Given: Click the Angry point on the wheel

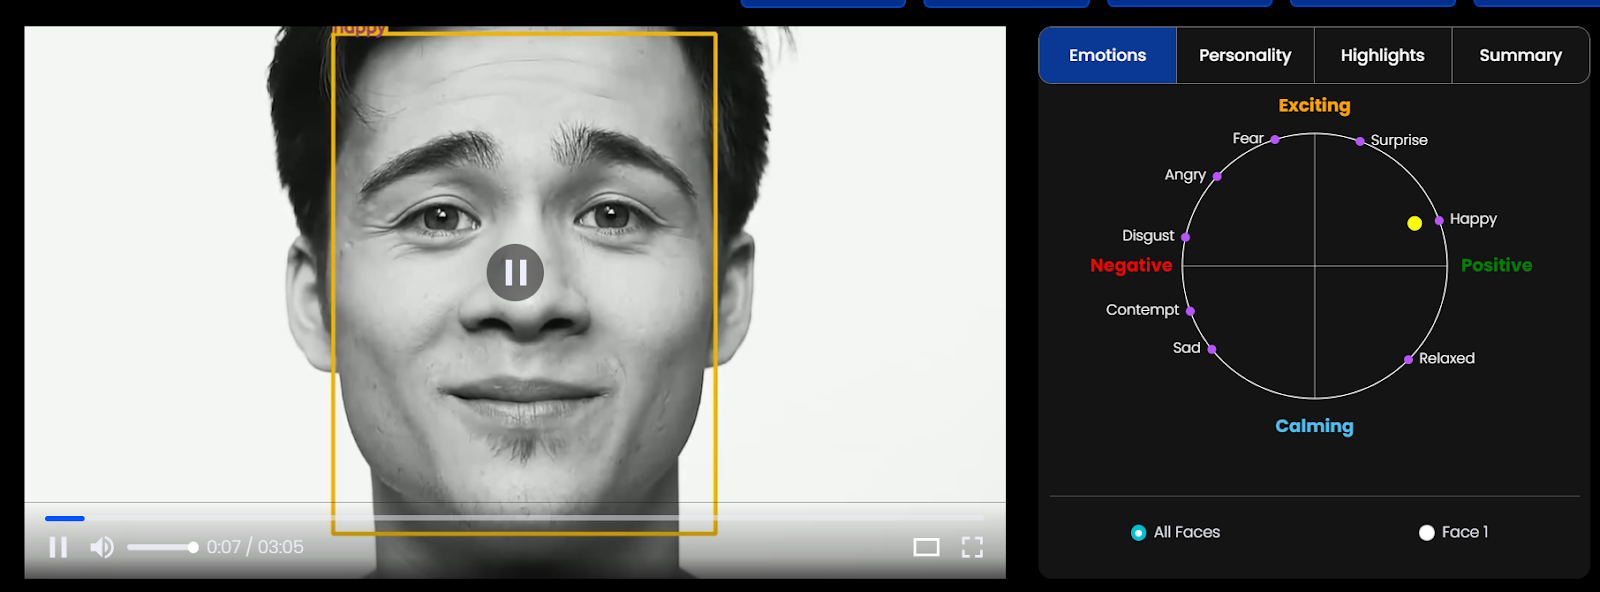Looking at the screenshot, I should 1217,176.
